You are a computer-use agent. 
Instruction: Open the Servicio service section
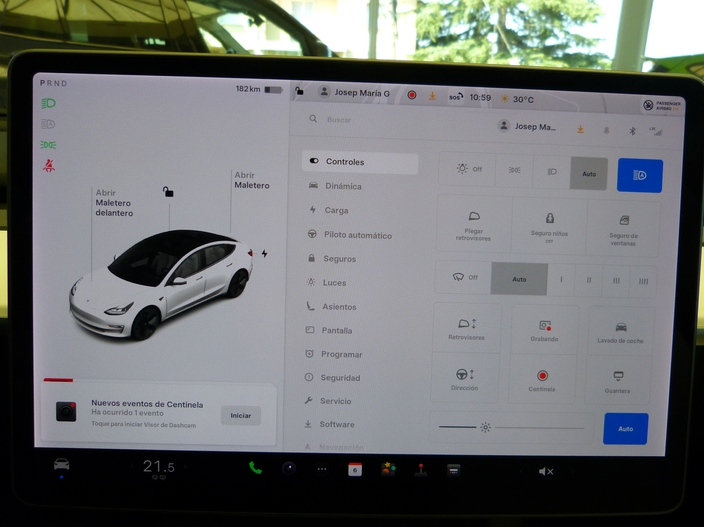click(328, 401)
